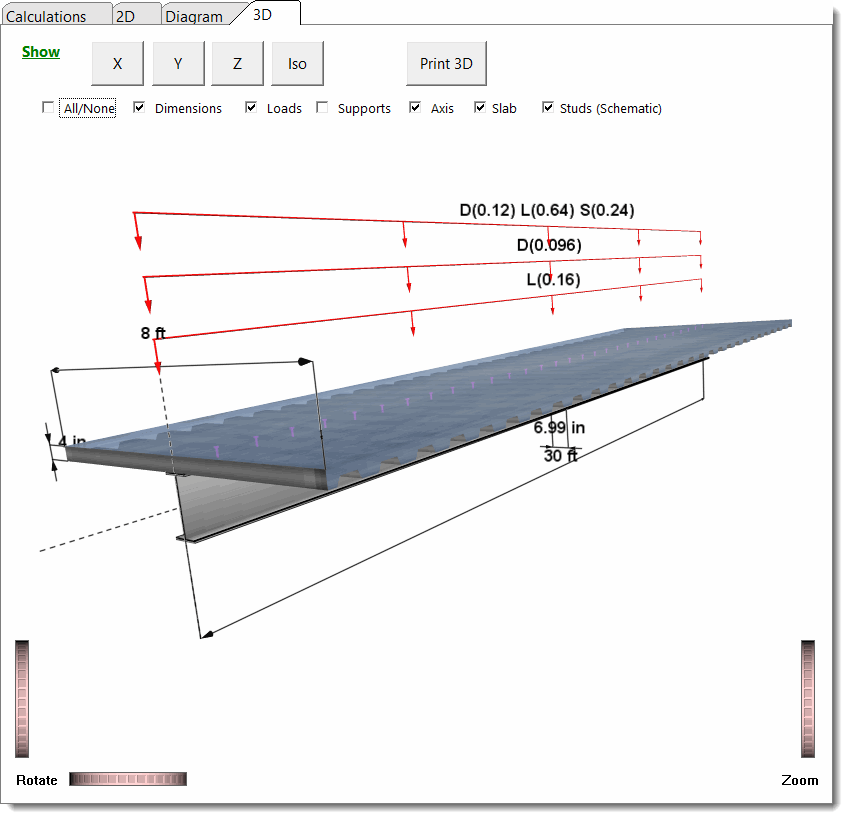Set view orientation to Z axis
848x819 pixels.
point(237,63)
